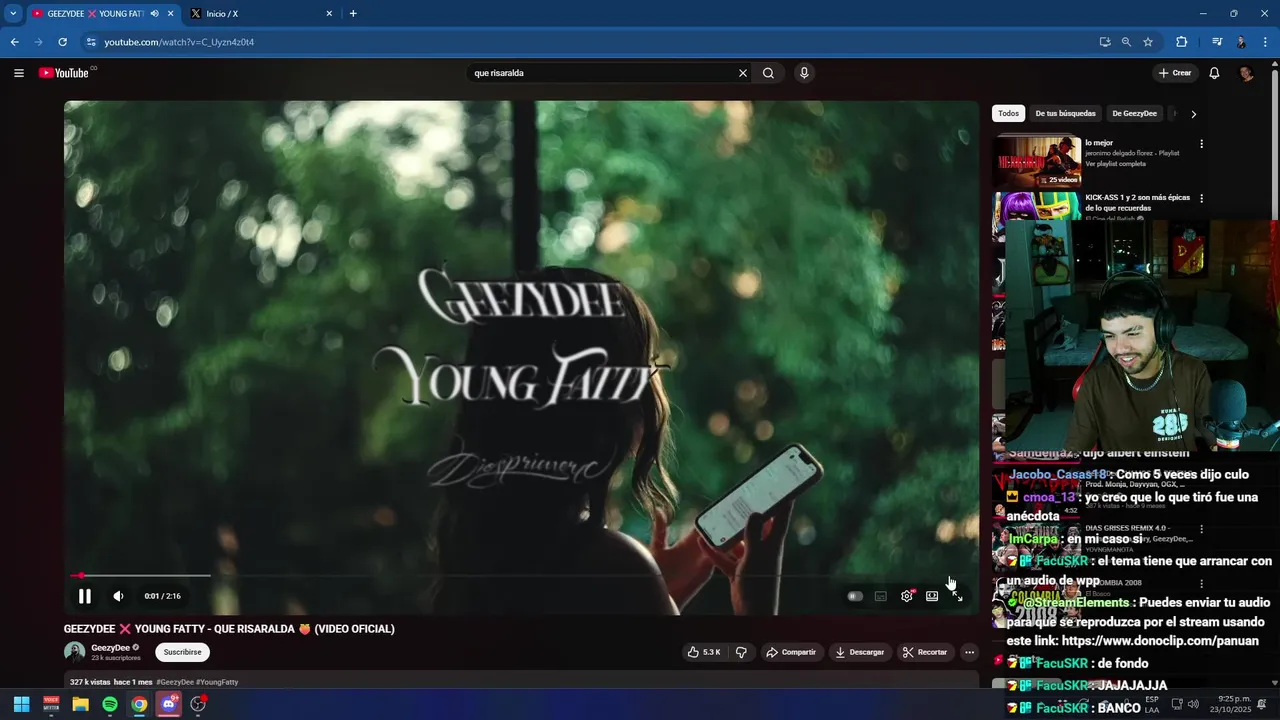Image resolution: width=1280 pixels, height=720 pixels.
Task: Enter full screen with the expand icon
Action: (x=957, y=596)
